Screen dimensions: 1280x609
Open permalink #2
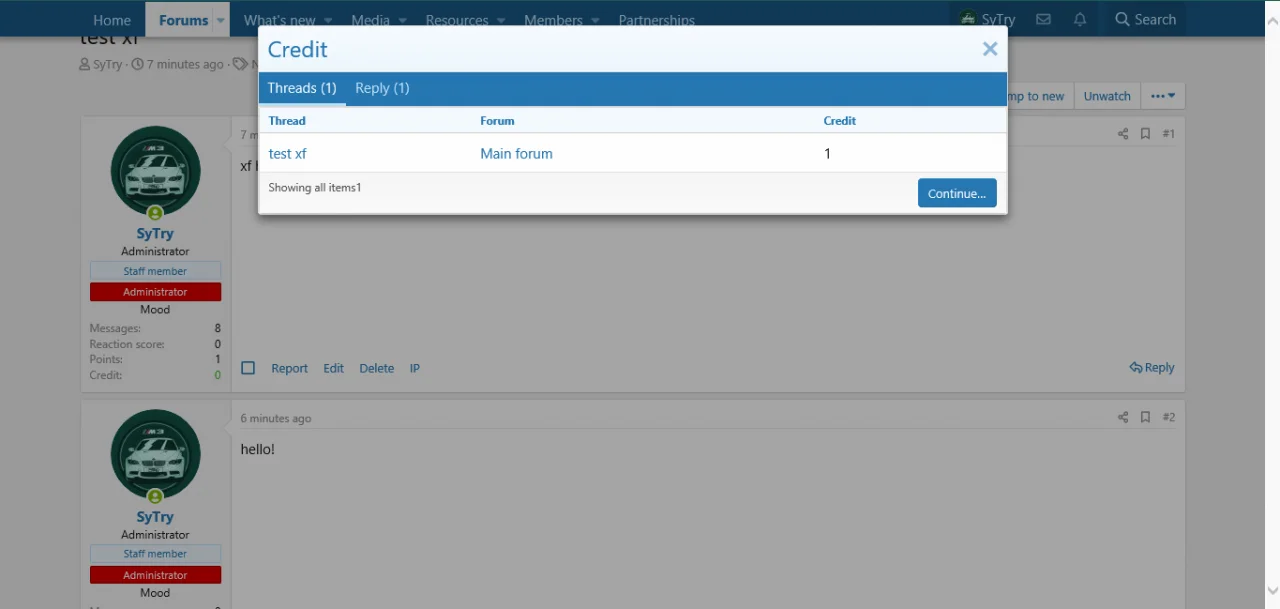[1168, 417]
